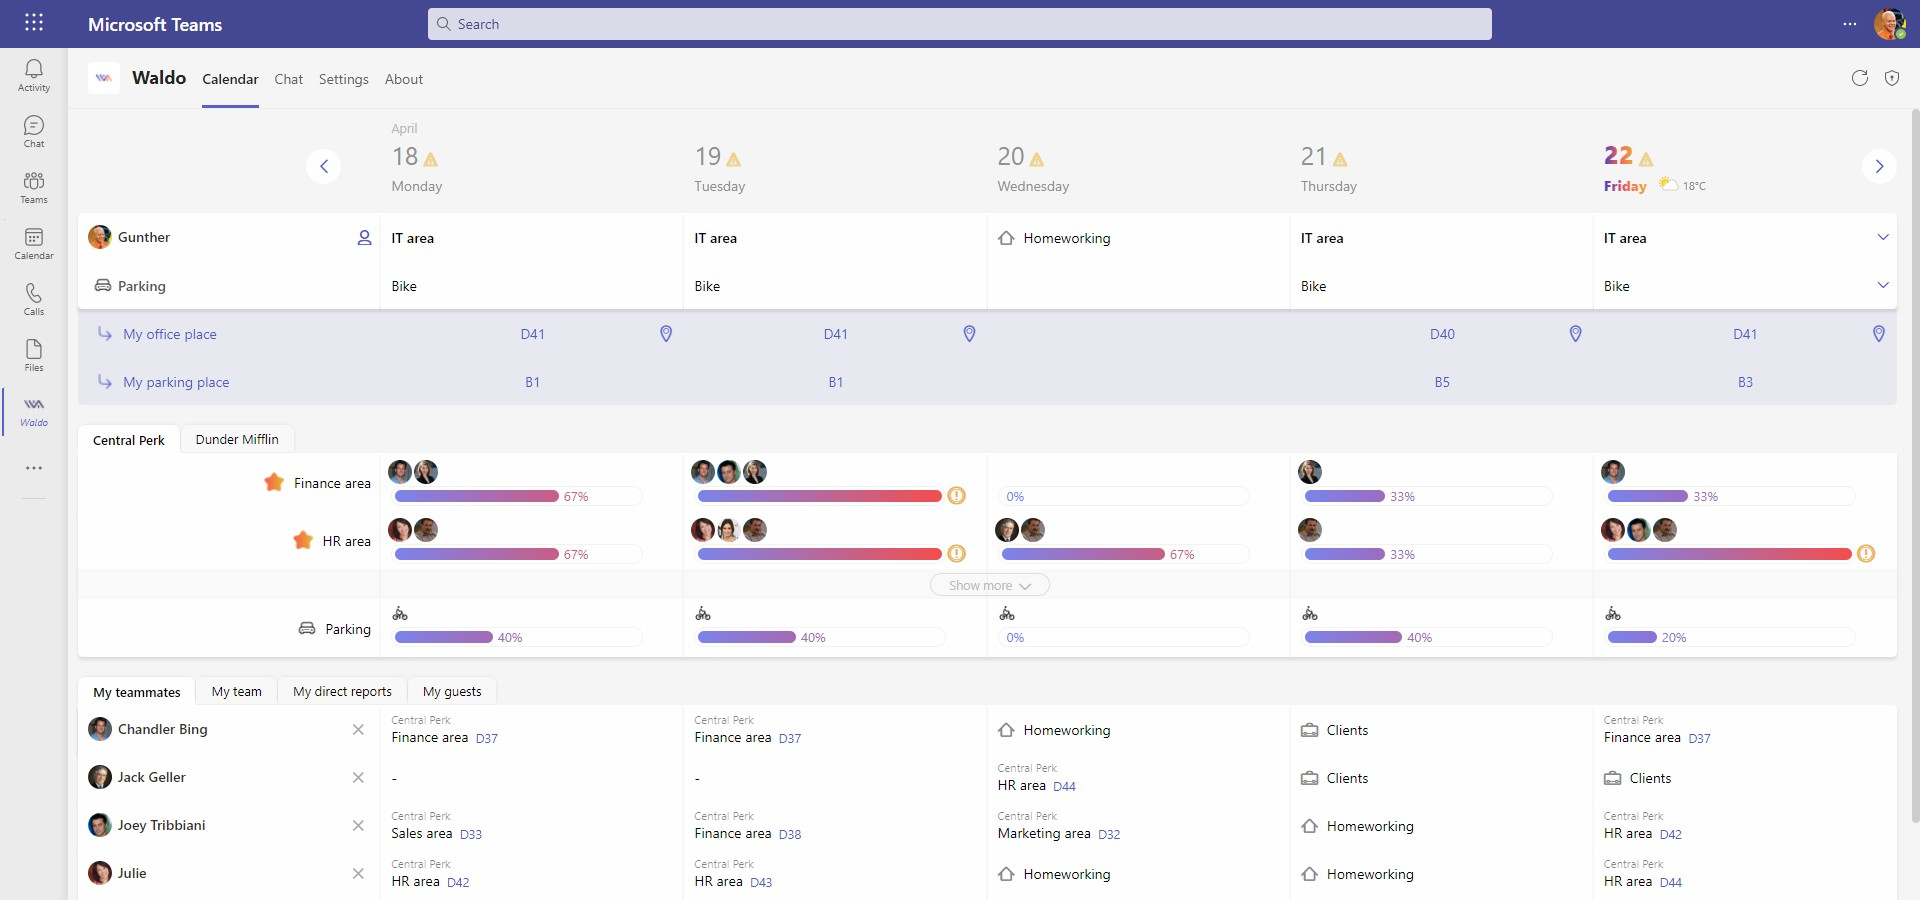
Task: Click Tuesday D41 location pin
Action: click(969, 334)
